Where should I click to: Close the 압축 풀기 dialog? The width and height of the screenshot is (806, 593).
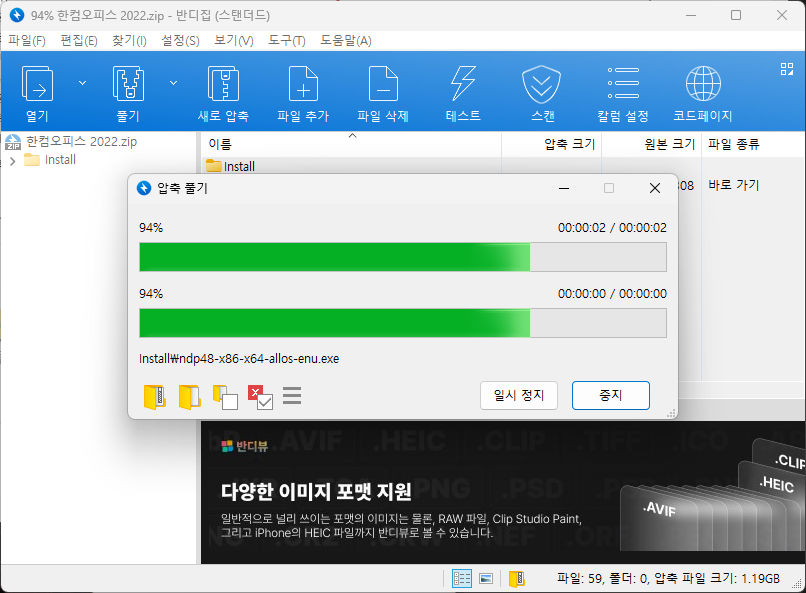(x=654, y=189)
